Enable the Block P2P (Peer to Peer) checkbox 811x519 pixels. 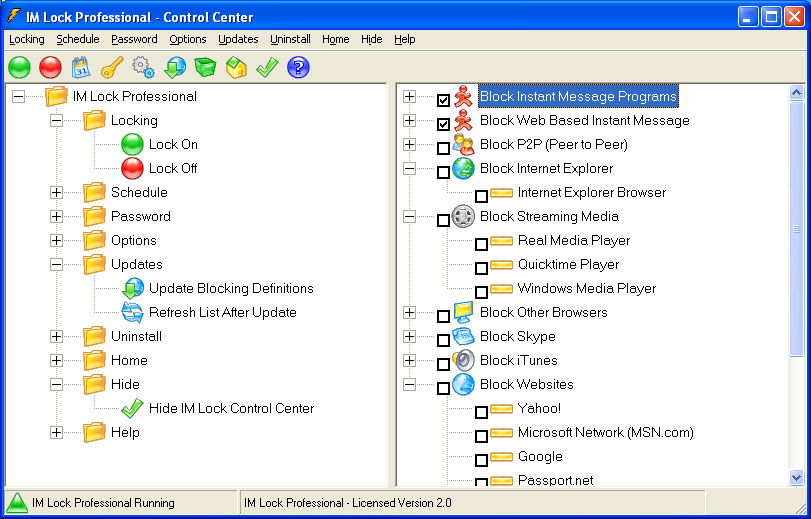click(x=443, y=148)
